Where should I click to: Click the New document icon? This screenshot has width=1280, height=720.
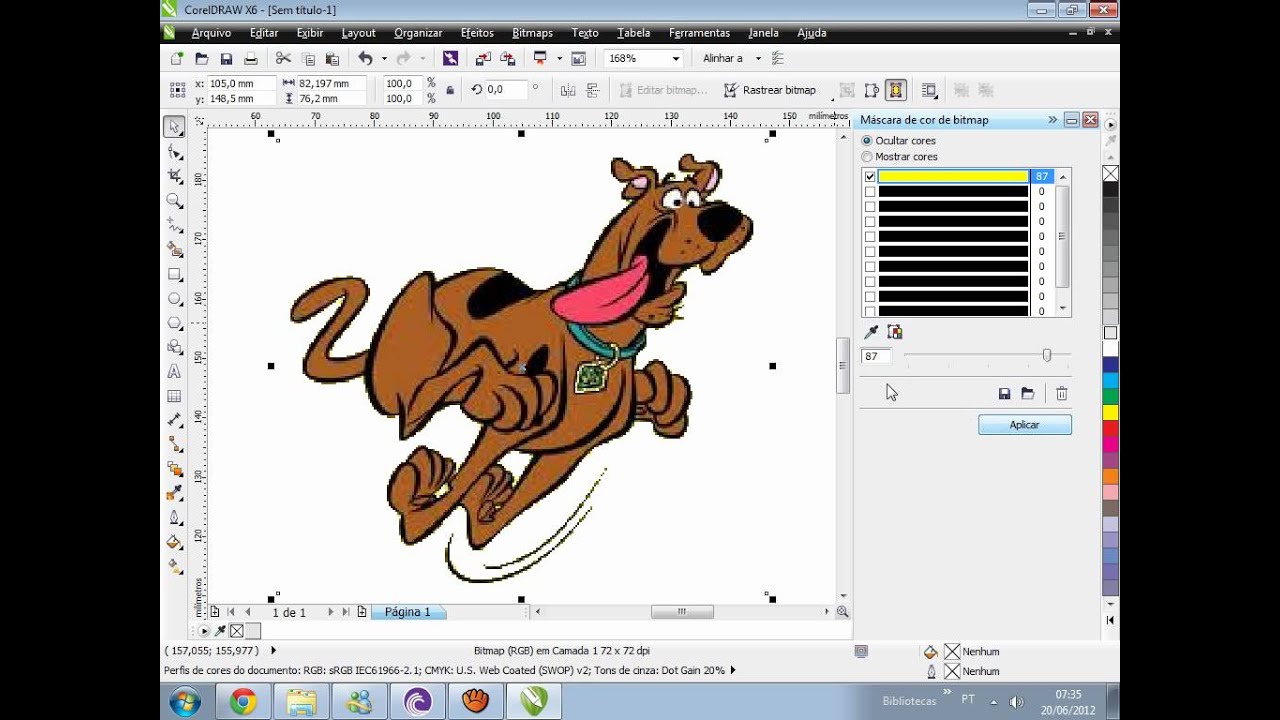(x=177, y=59)
